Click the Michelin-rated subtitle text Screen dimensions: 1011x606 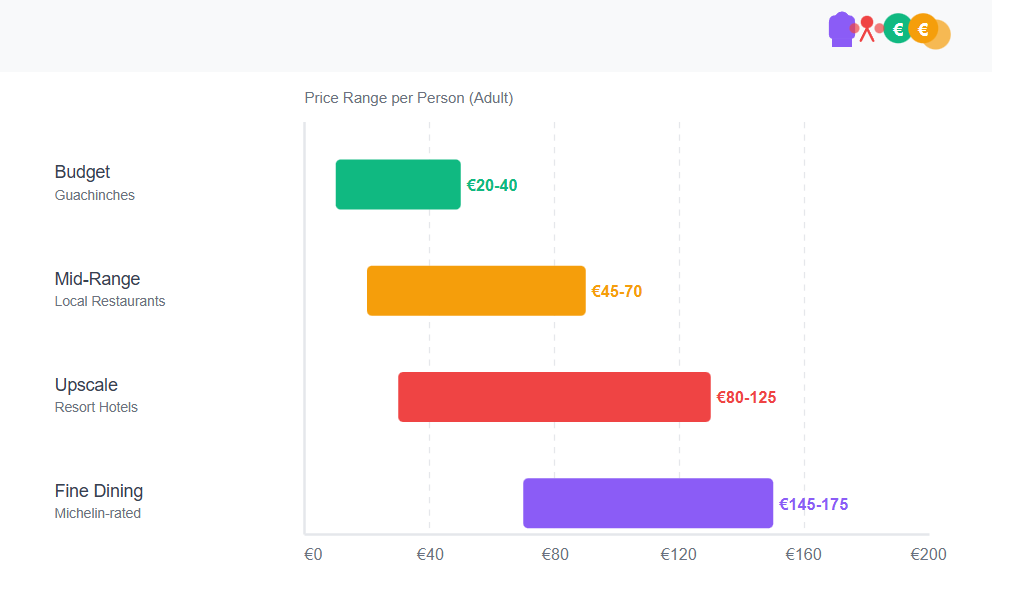pos(98,513)
